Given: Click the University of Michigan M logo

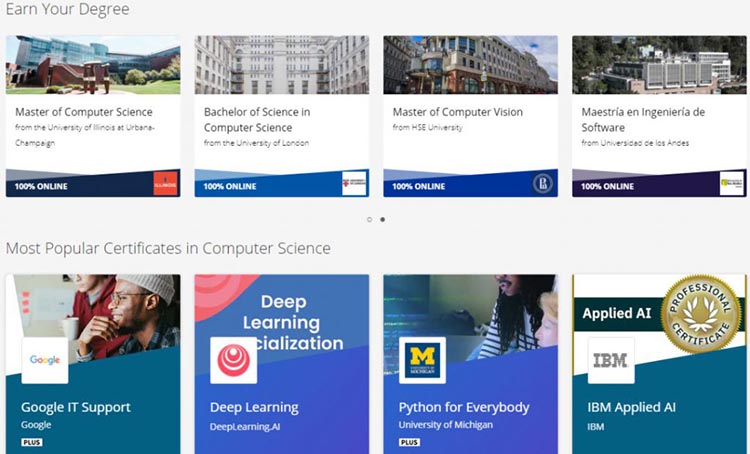Looking at the screenshot, I should (422, 360).
